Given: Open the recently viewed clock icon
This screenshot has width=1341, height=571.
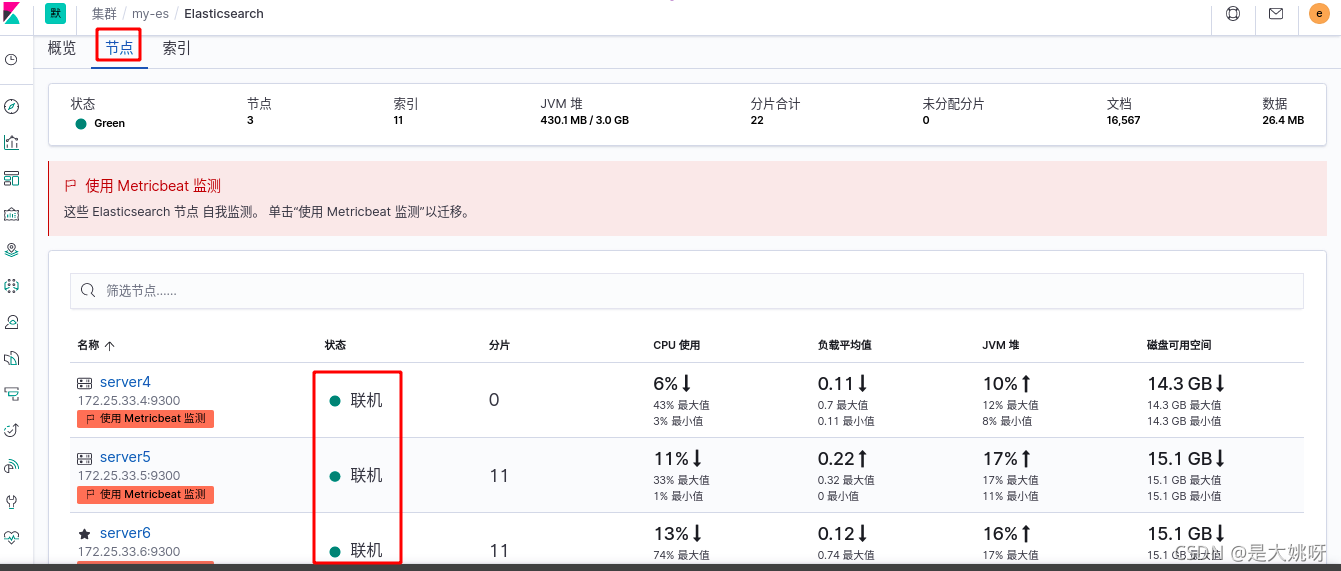Looking at the screenshot, I should click(11, 60).
